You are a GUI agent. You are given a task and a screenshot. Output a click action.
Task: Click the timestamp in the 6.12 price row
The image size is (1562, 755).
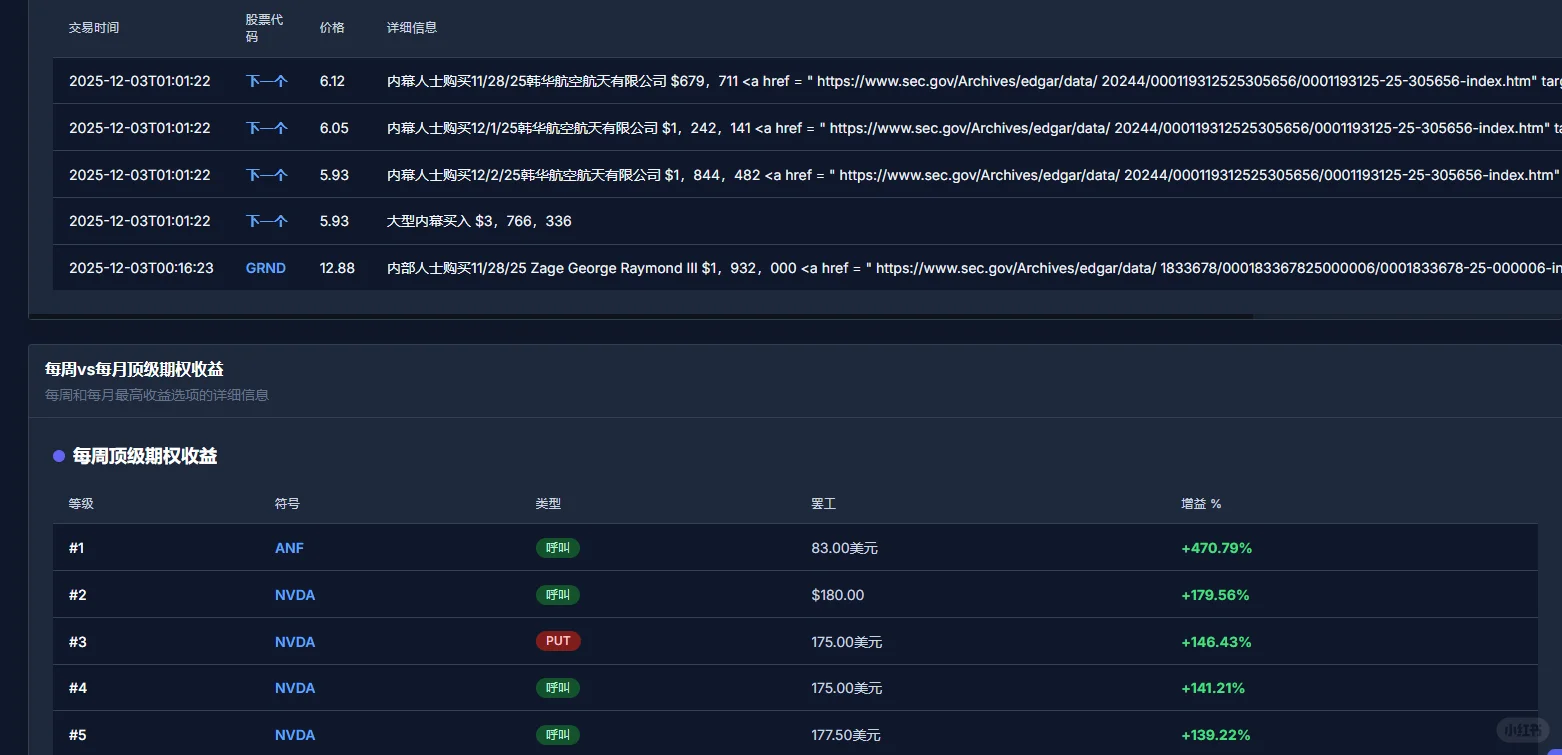pyautogui.click(x=140, y=81)
